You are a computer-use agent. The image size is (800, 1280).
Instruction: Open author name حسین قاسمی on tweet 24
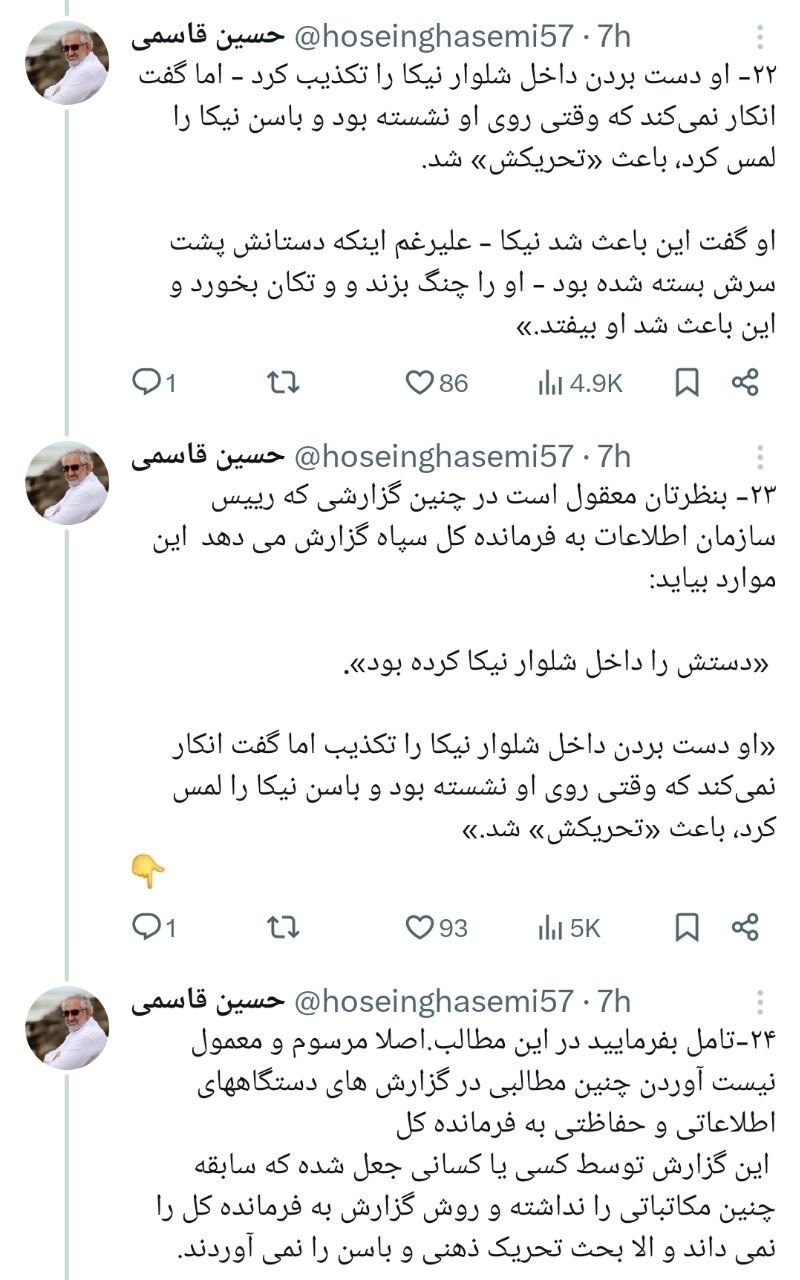tap(206, 1001)
